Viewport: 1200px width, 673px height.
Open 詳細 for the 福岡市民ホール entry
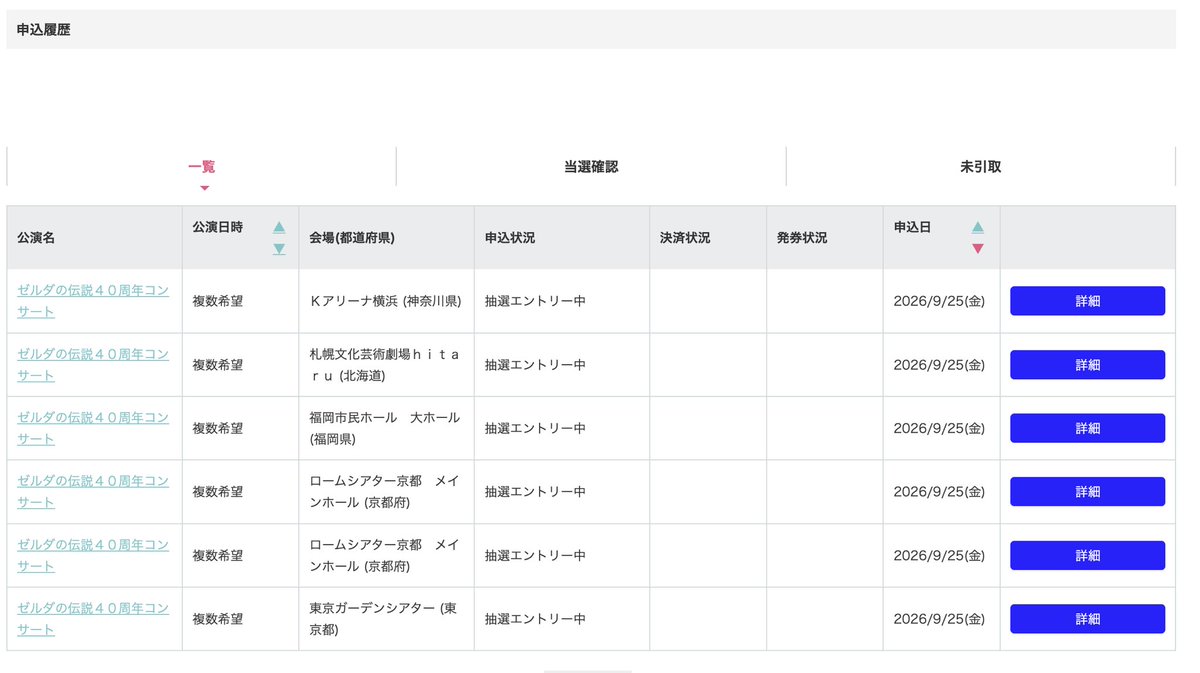(x=1087, y=428)
